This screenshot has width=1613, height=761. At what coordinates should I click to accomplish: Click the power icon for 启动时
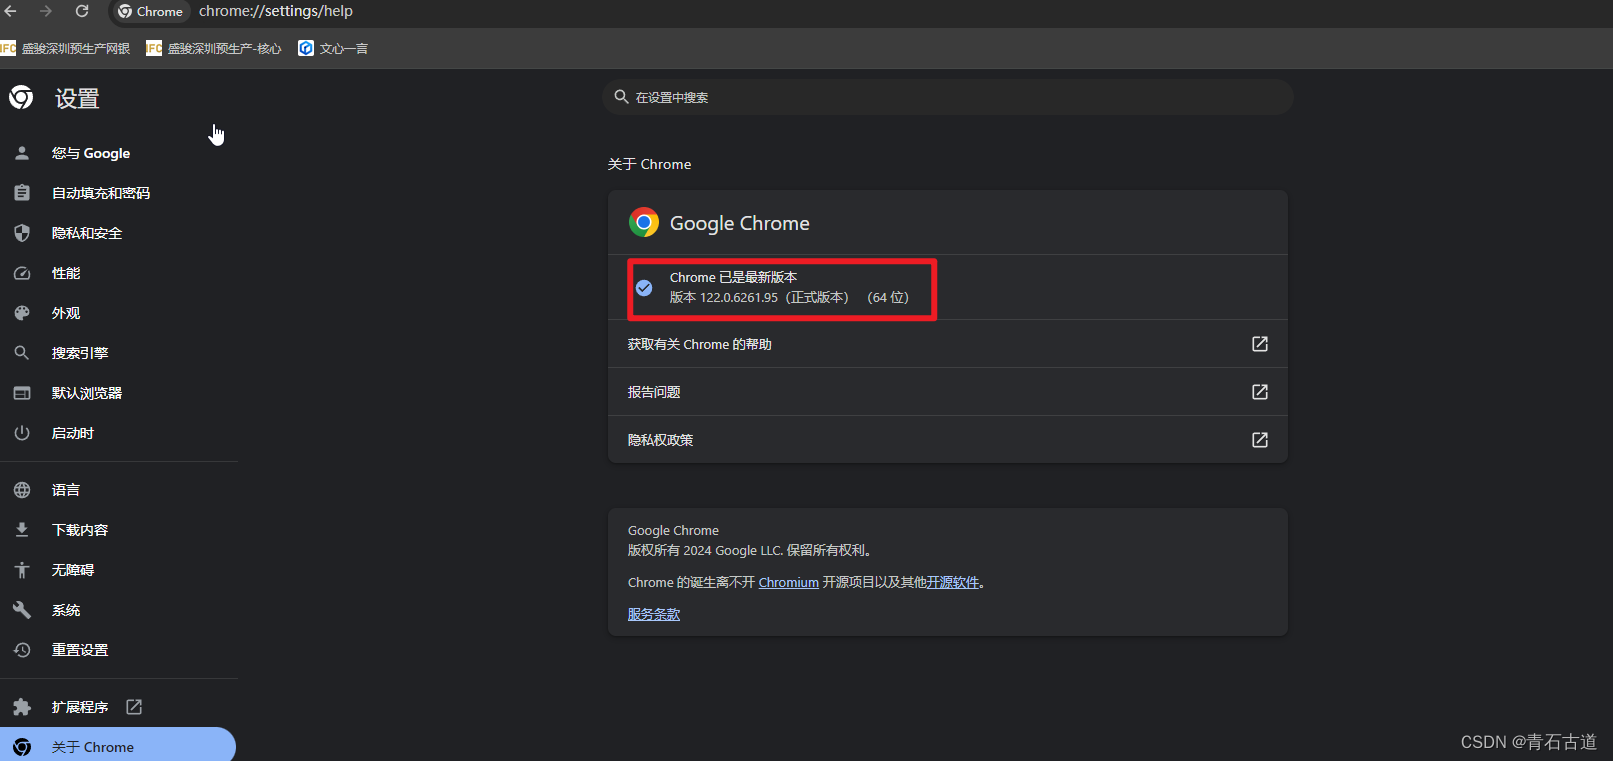tap(22, 433)
